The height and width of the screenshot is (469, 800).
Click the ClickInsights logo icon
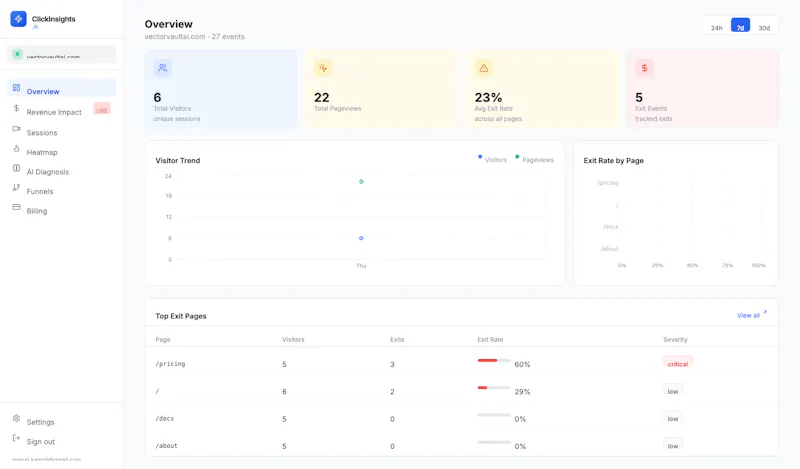18,19
